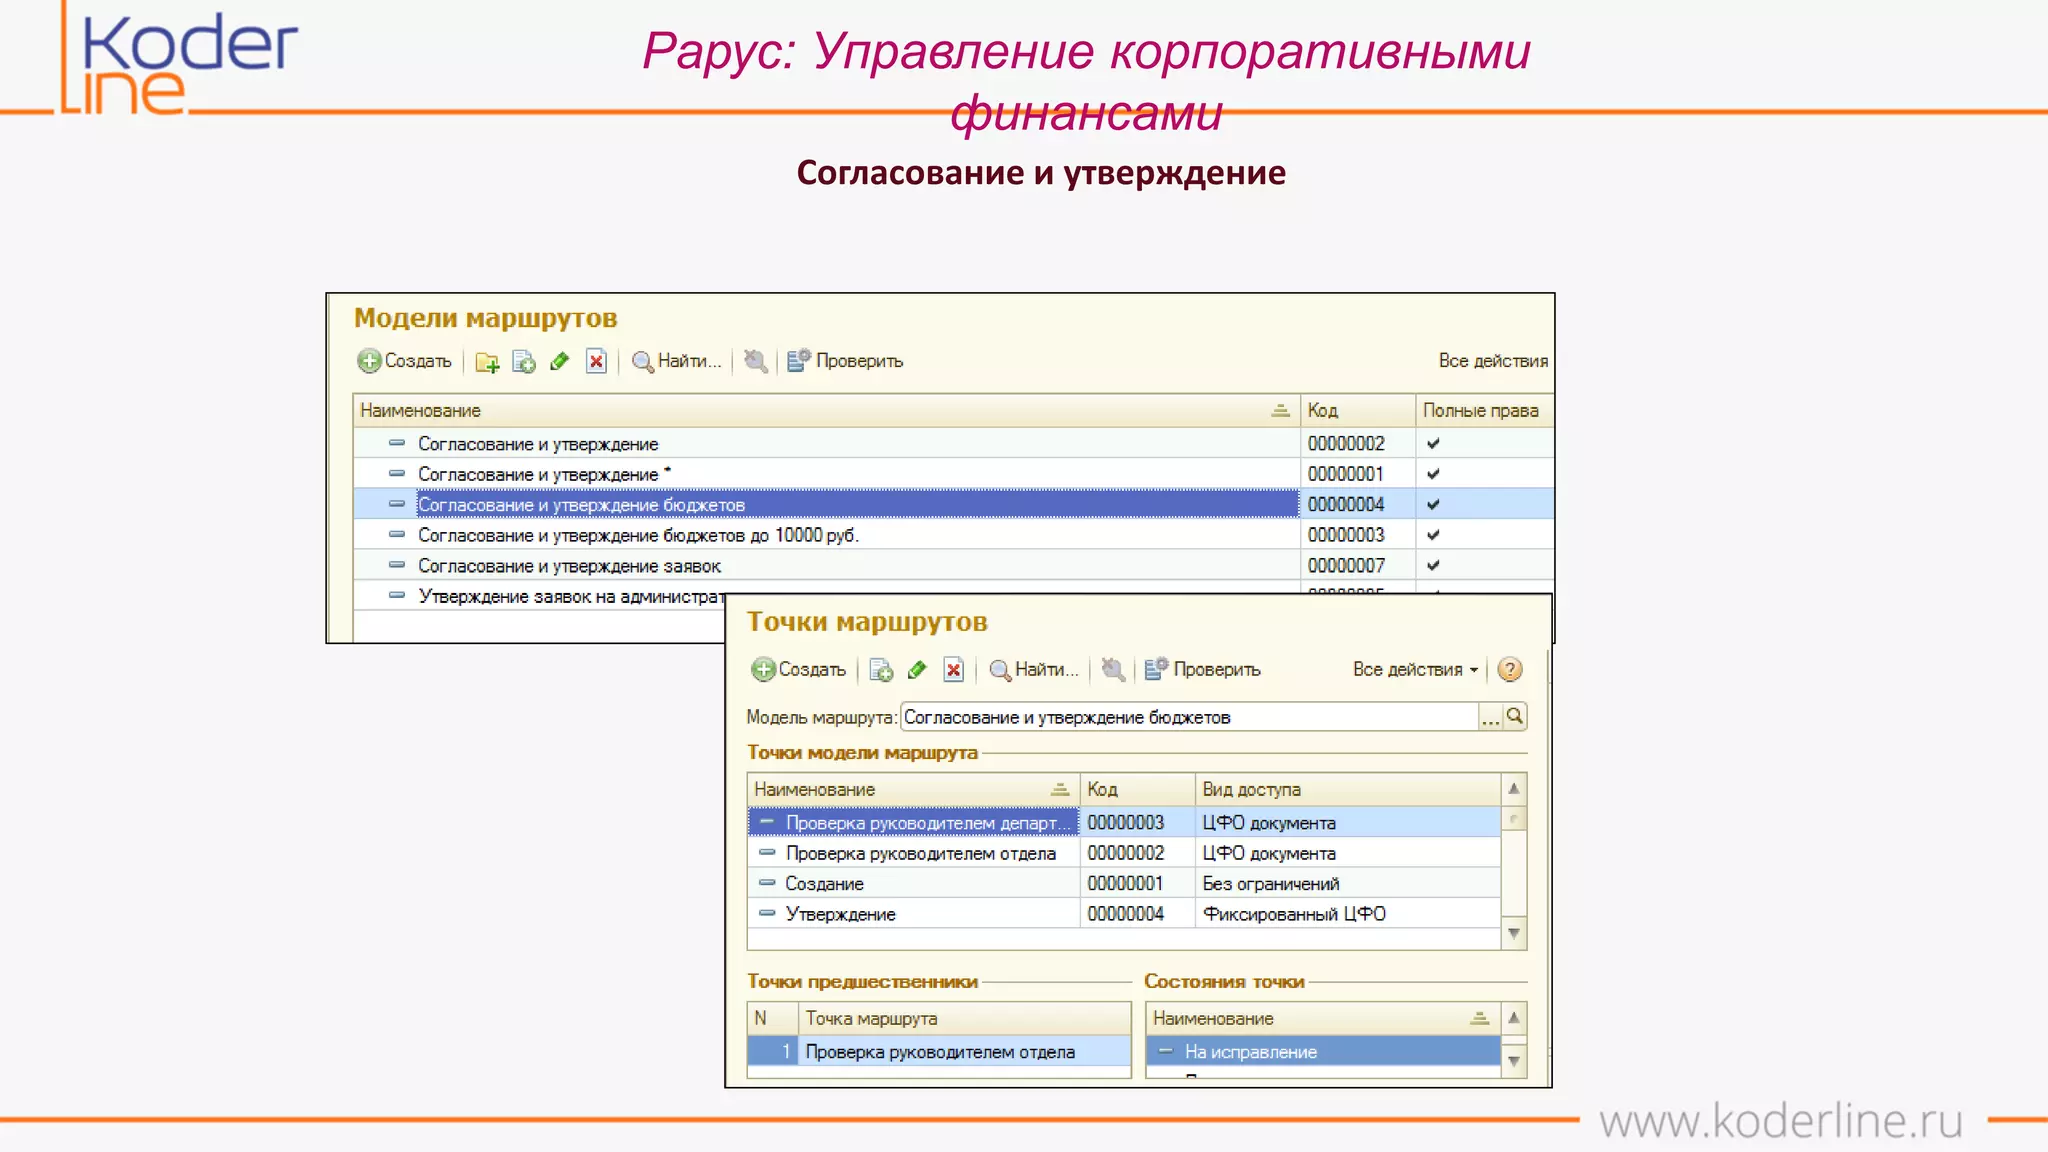Sort Точки модели маршрута by Наименование
Image resolution: width=2048 pixels, height=1152 pixels.
[x=913, y=790]
